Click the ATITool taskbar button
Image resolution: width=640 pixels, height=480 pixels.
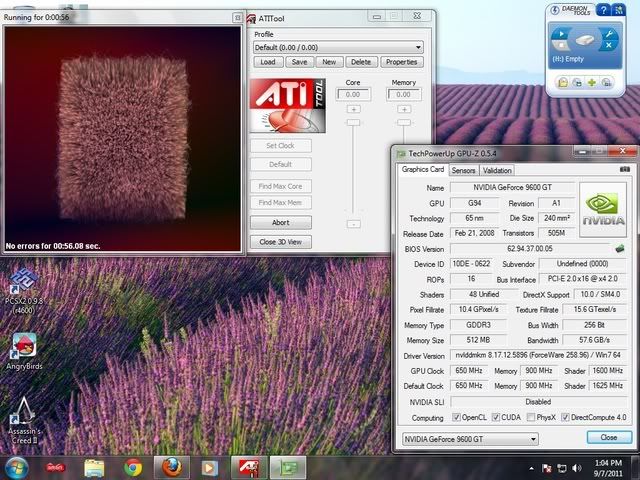[x=249, y=468]
